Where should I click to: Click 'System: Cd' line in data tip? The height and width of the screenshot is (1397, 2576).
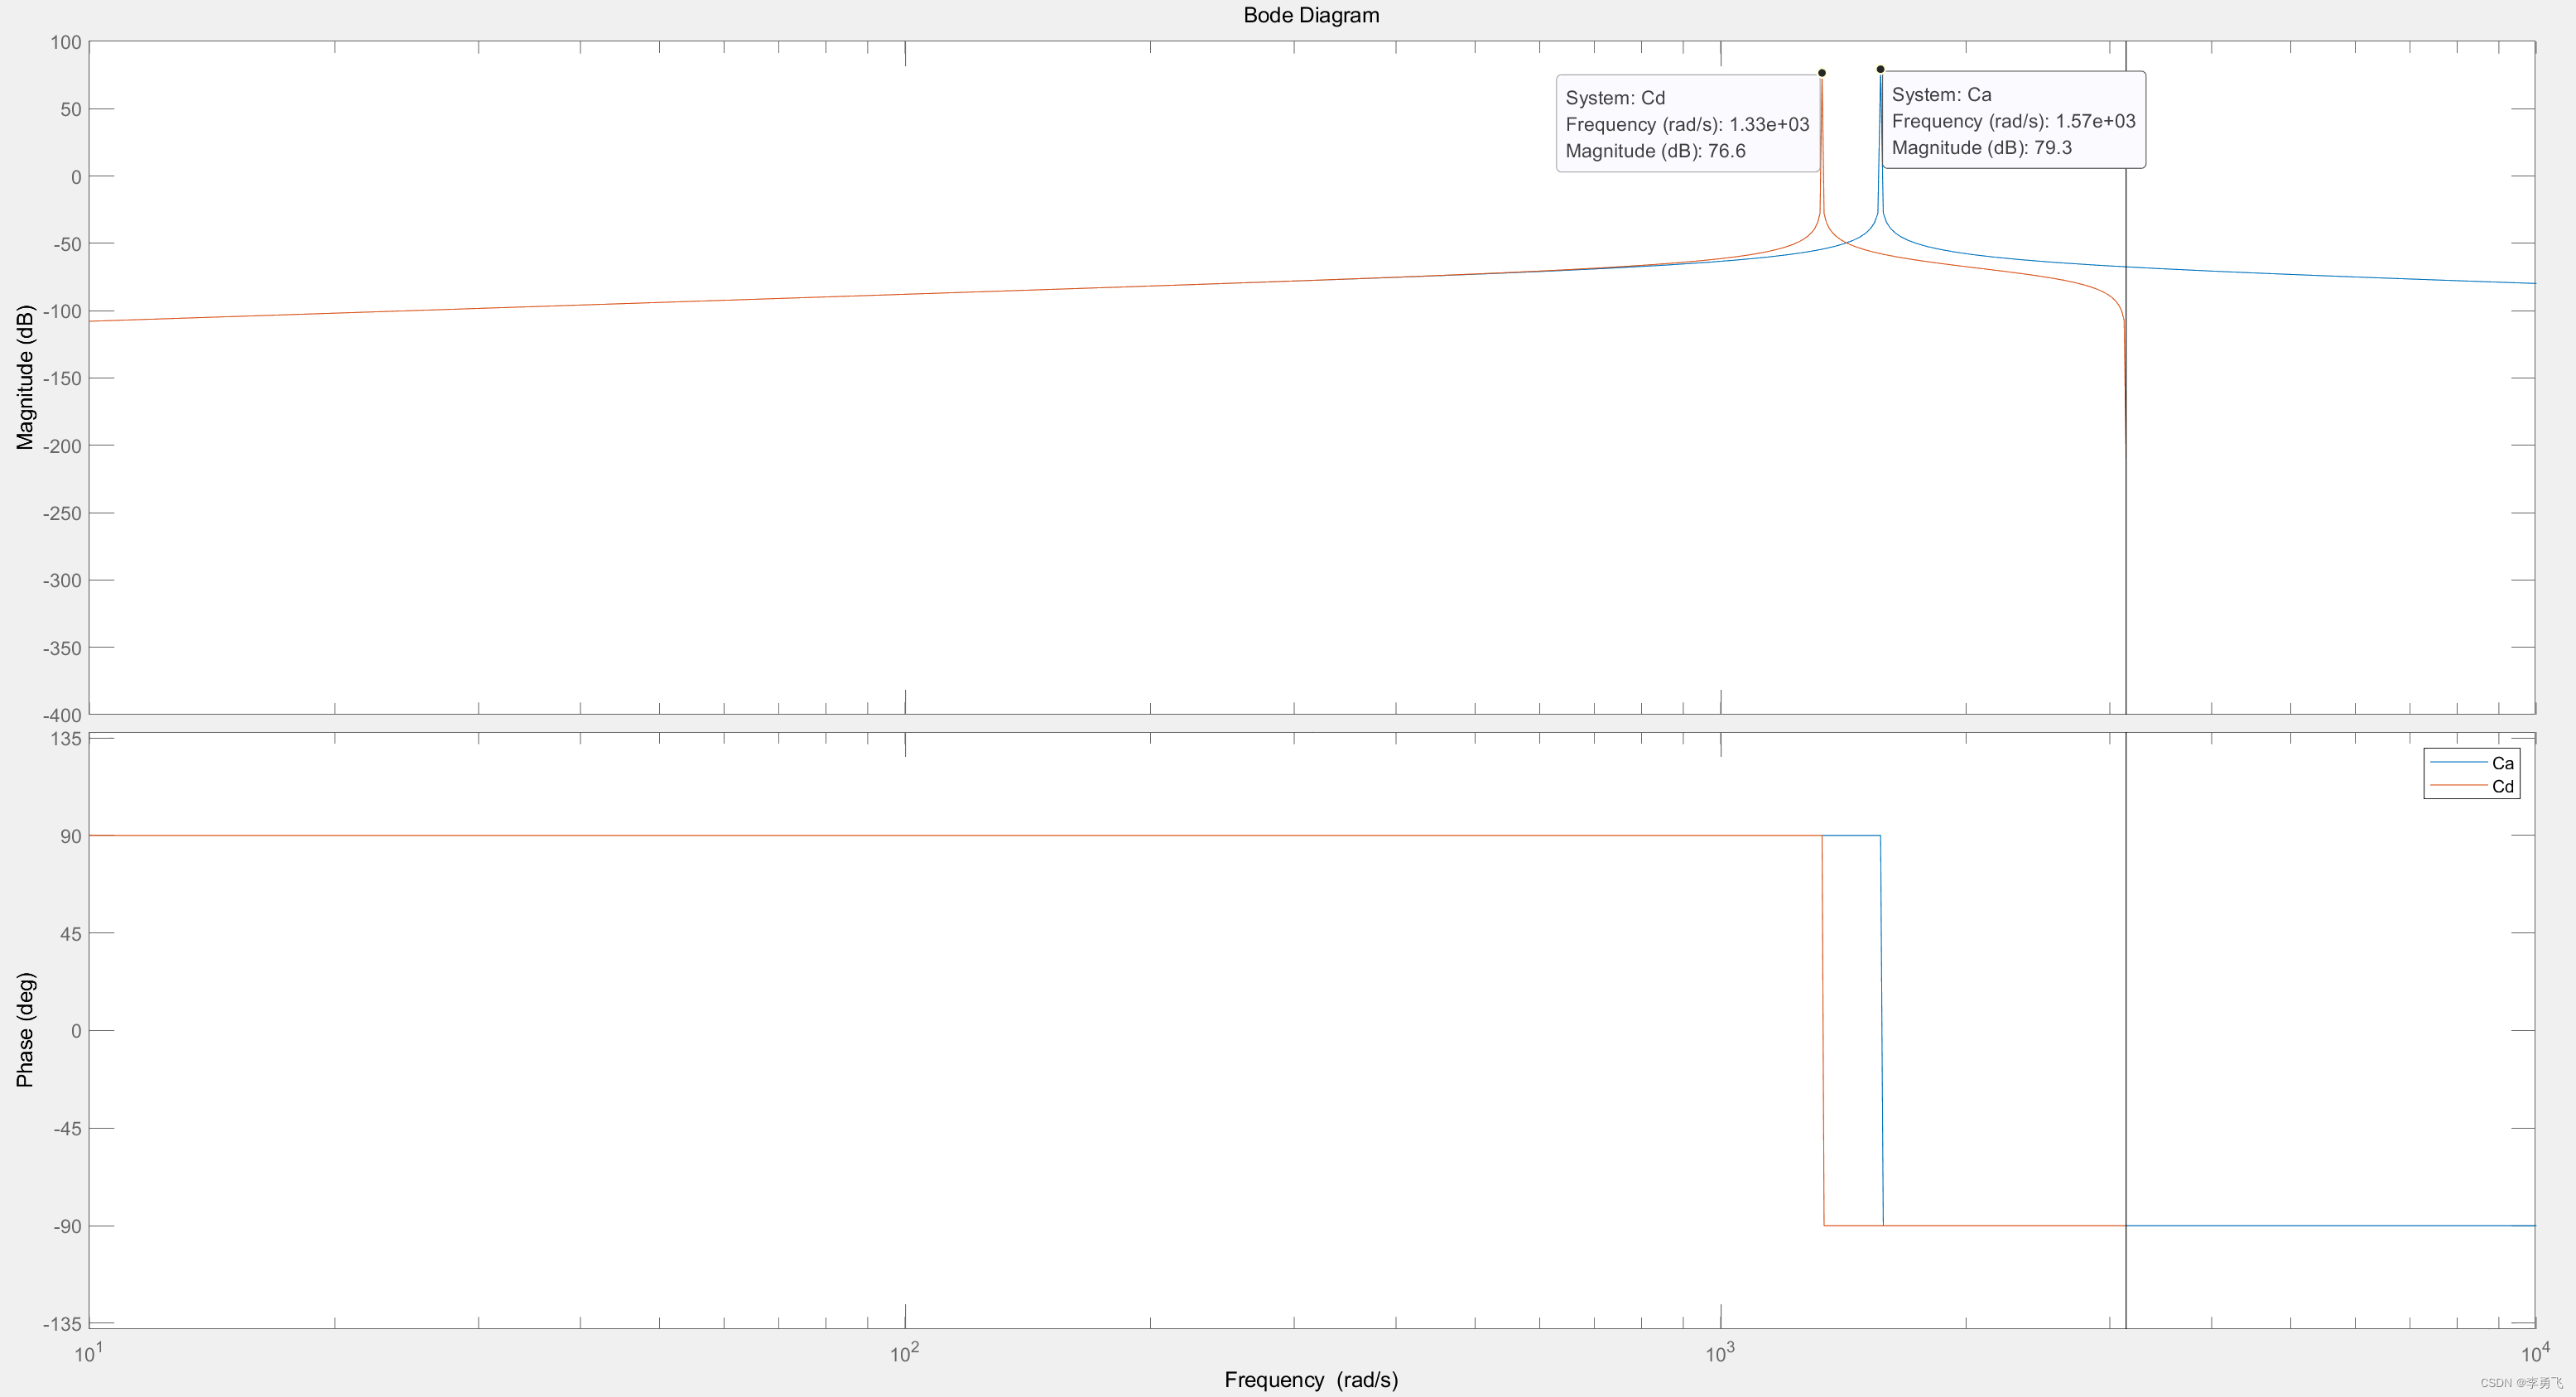click(1615, 98)
